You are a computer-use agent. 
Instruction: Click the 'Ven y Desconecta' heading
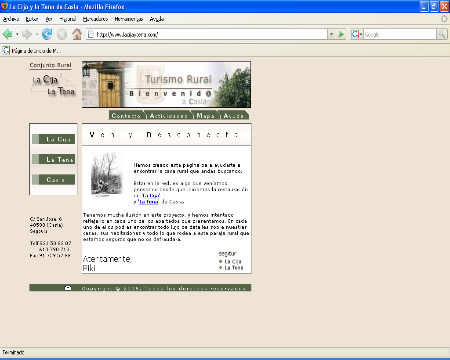164,135
